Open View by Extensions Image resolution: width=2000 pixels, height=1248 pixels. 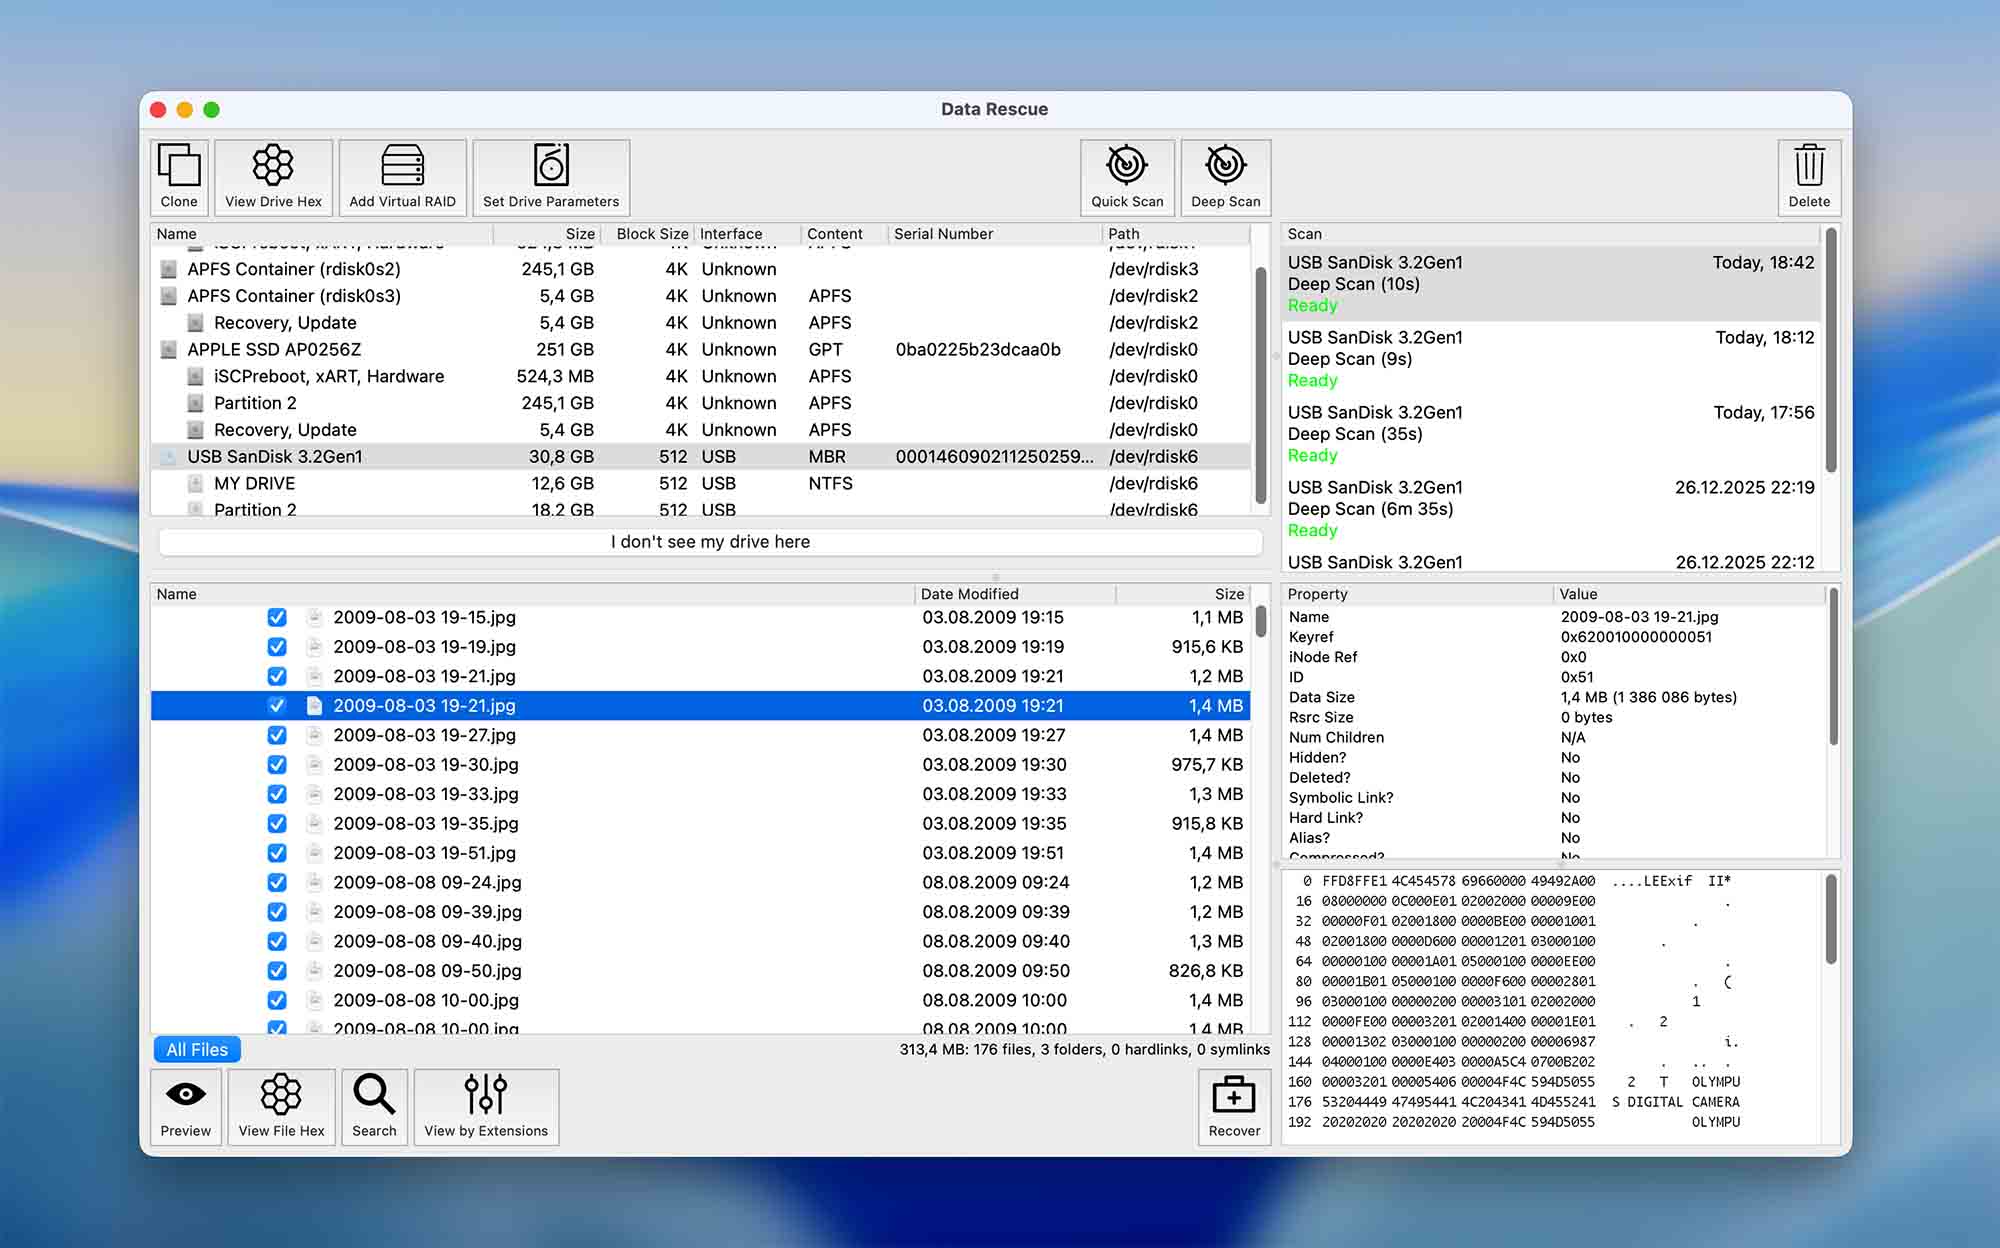point(486,1107)
